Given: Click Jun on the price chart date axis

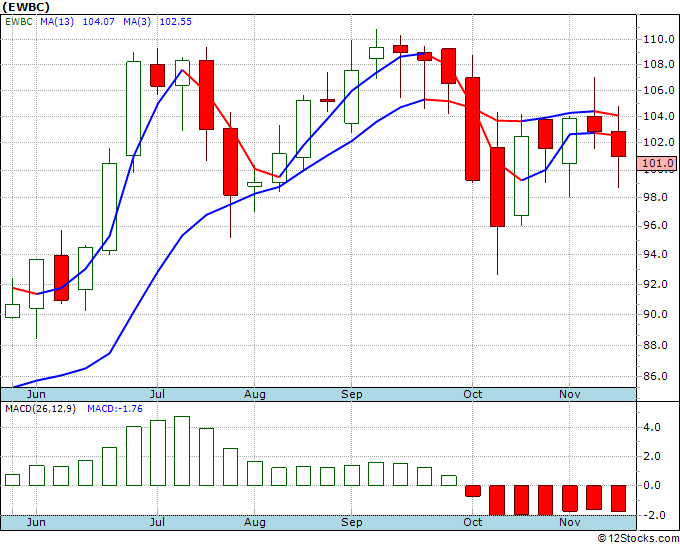Looking at the screenshot, I should point(36,394).
